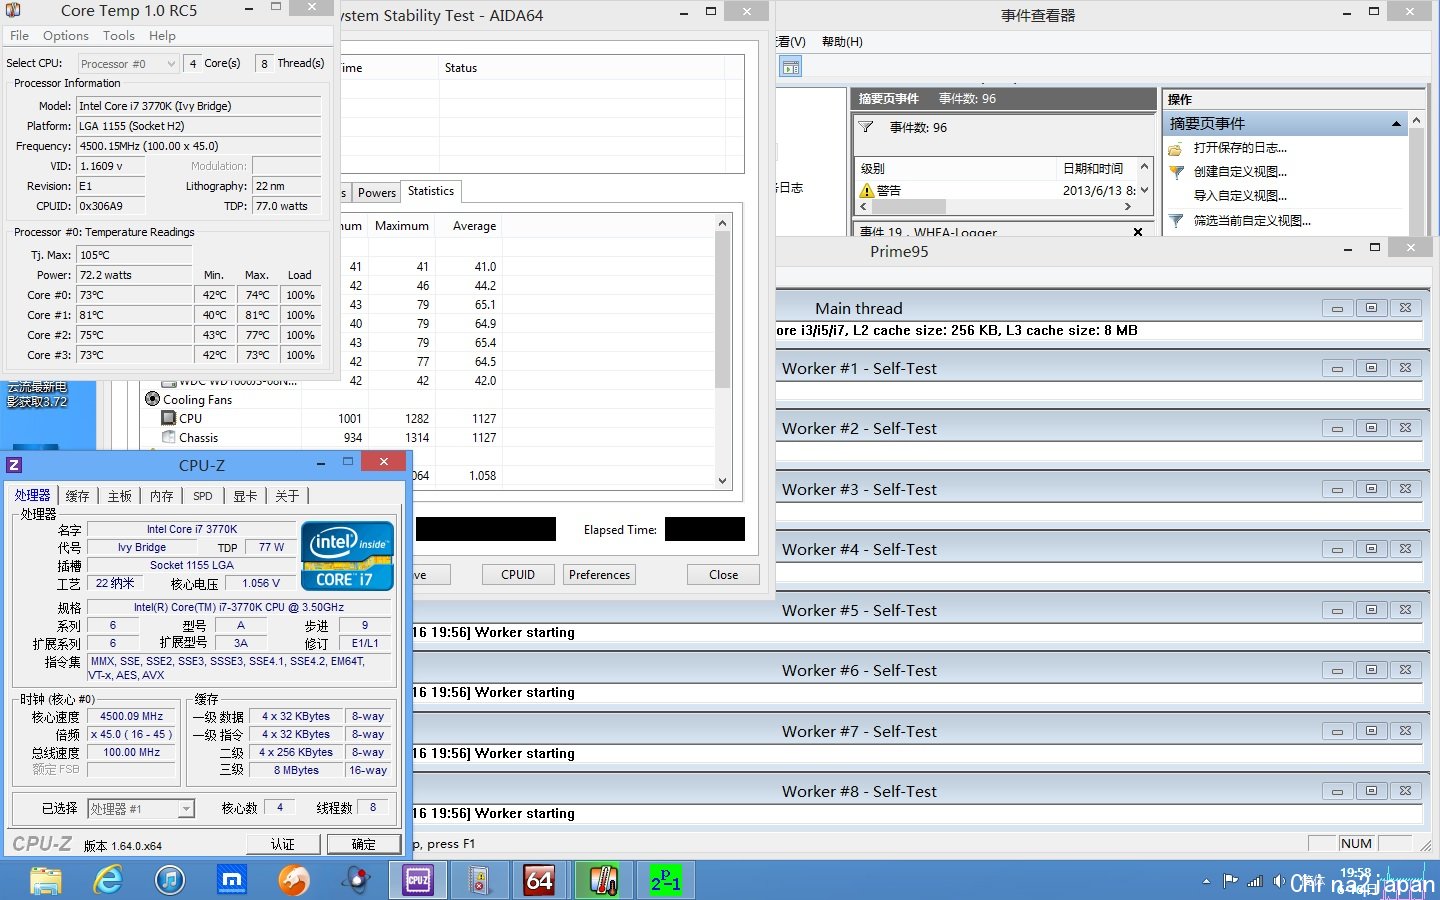
Task: Click the event list scroll-down arrow
Action: tap(1144, 190)
